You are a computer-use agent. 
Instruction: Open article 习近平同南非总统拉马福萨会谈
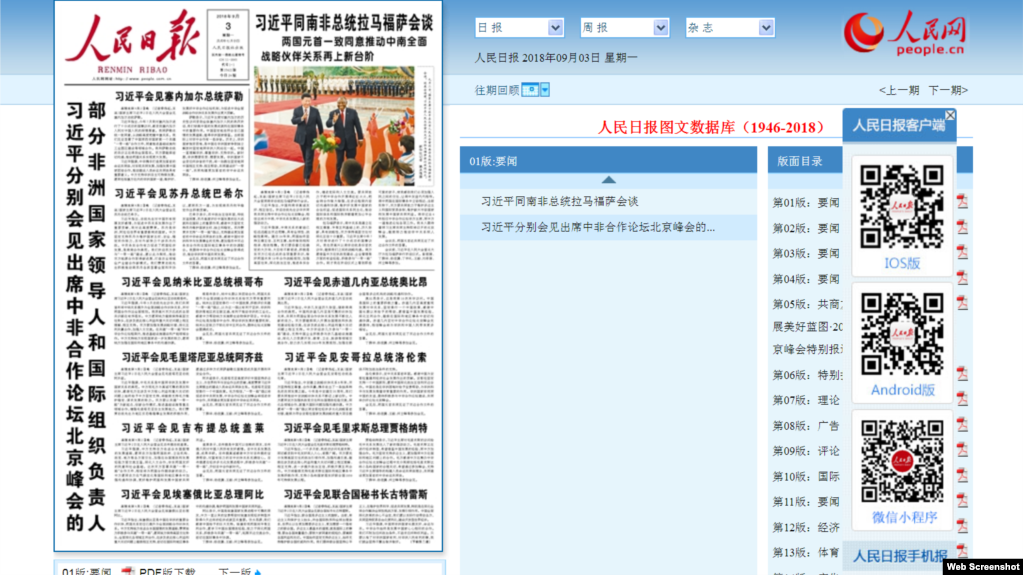point(559,202)
